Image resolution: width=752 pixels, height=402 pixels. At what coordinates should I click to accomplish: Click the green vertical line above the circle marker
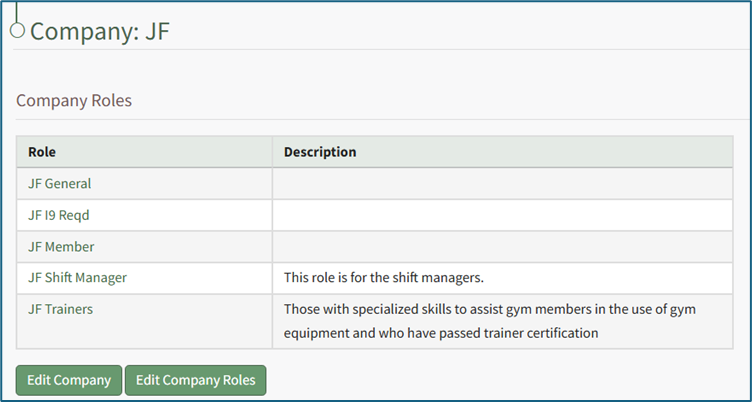[17, 10]
